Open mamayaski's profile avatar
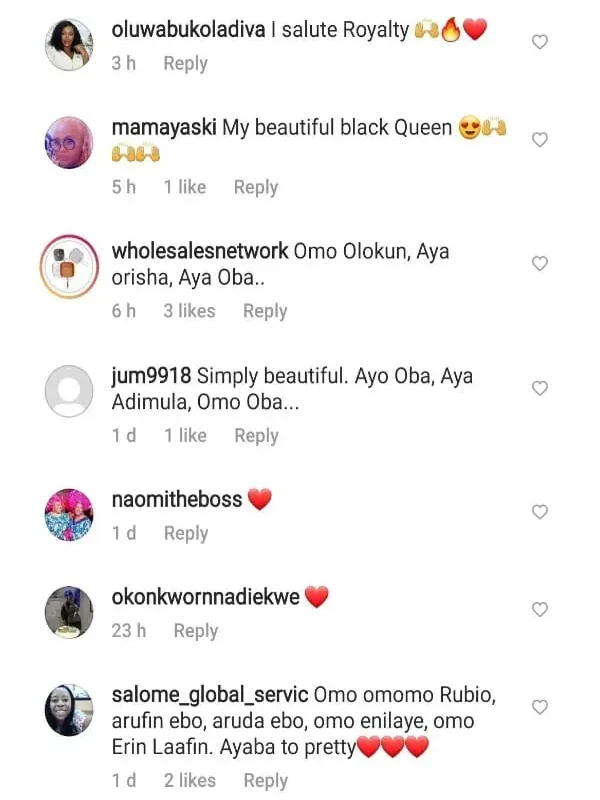Viewport: 600px width, 800px height. [69, 142]
